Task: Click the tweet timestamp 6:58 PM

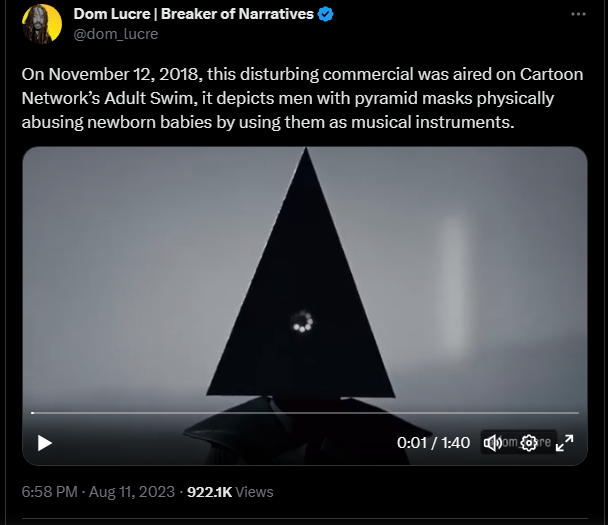Action: [x=50, y=492]
